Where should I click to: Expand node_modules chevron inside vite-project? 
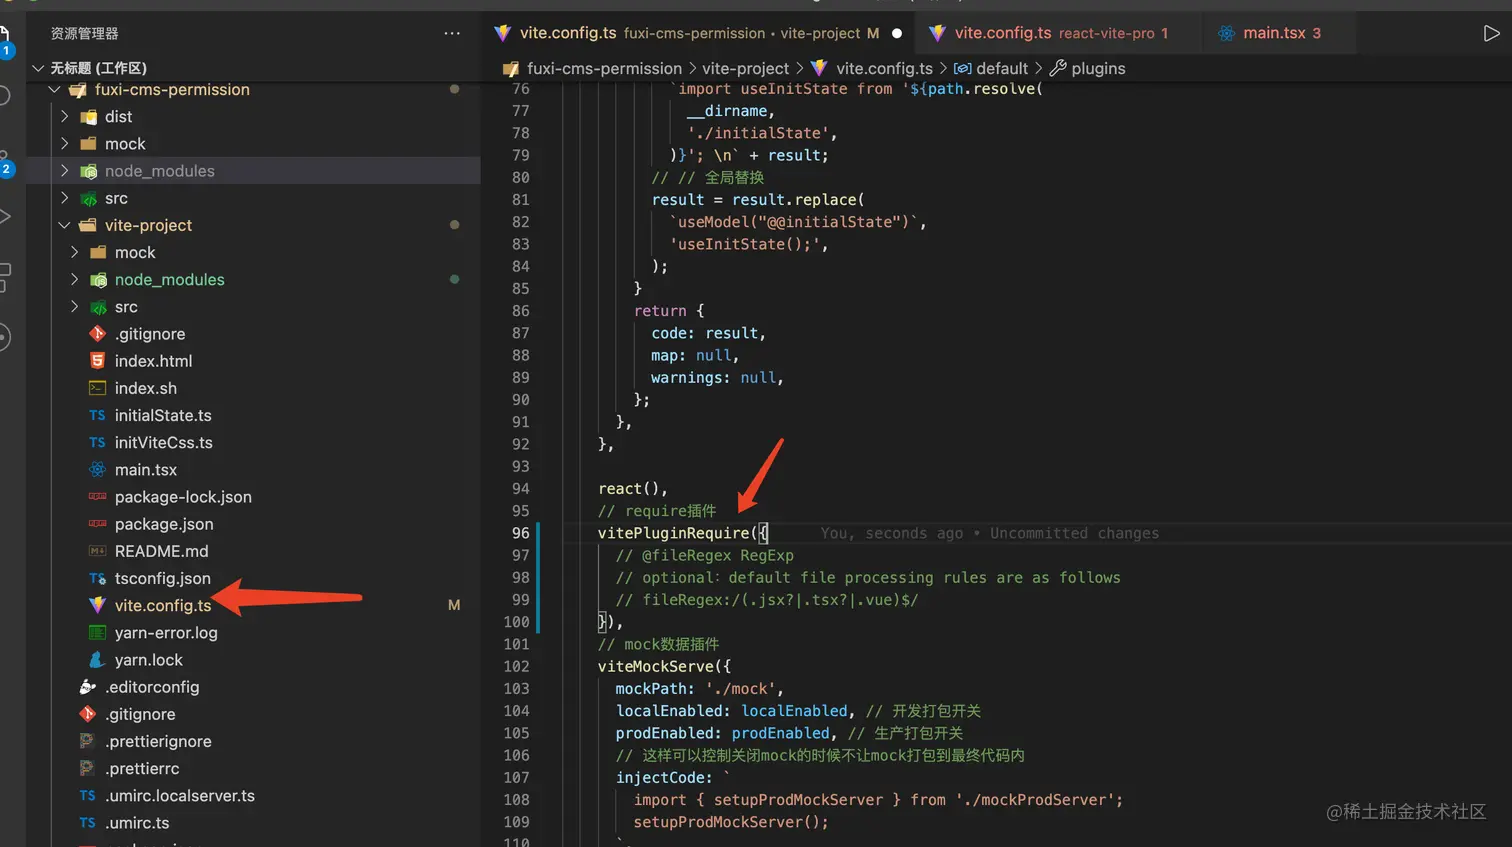click(x=75, y=280)
